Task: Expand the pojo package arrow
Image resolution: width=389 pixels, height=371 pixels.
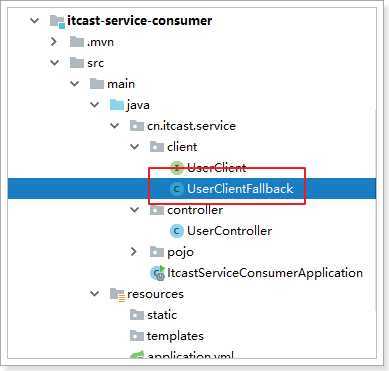Action: pos(134,252)
